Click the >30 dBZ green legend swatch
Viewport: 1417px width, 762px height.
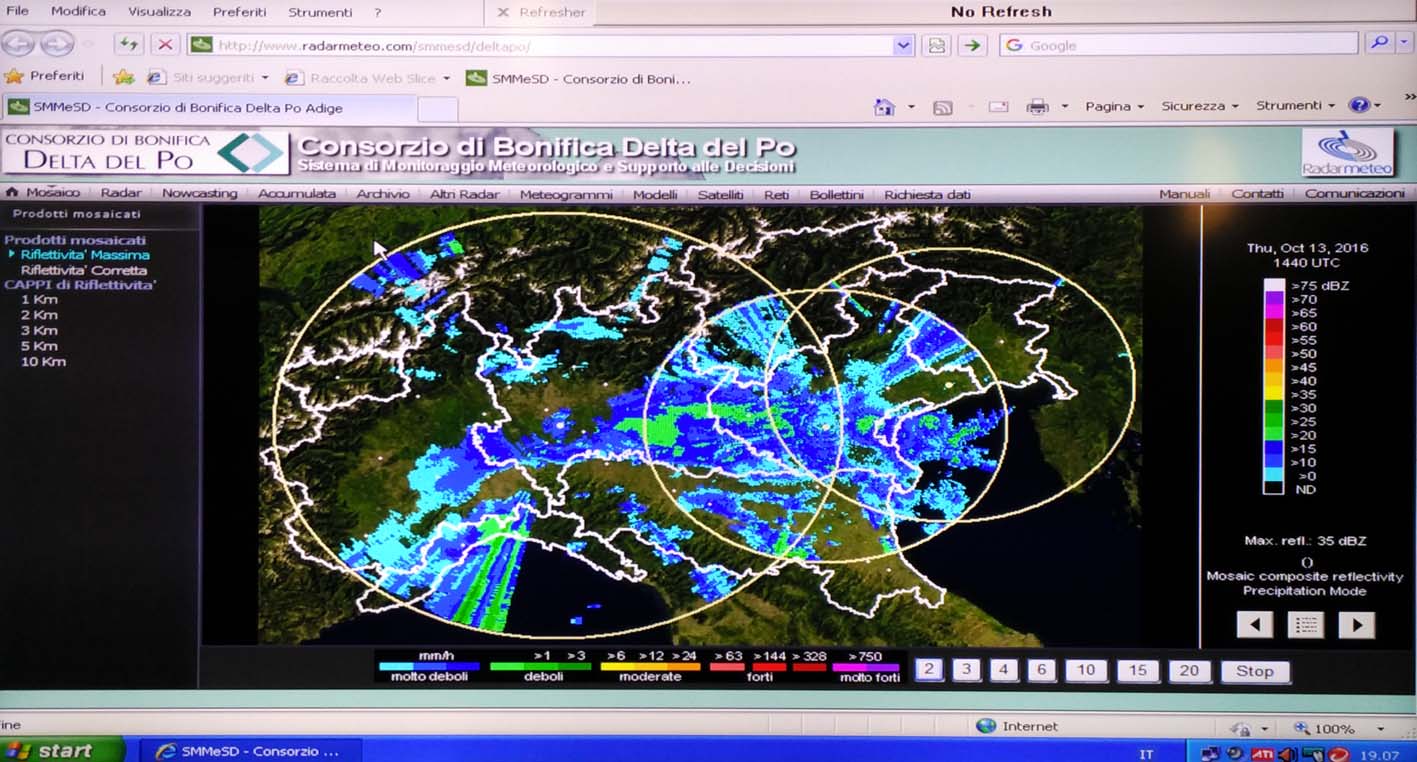1273,408
